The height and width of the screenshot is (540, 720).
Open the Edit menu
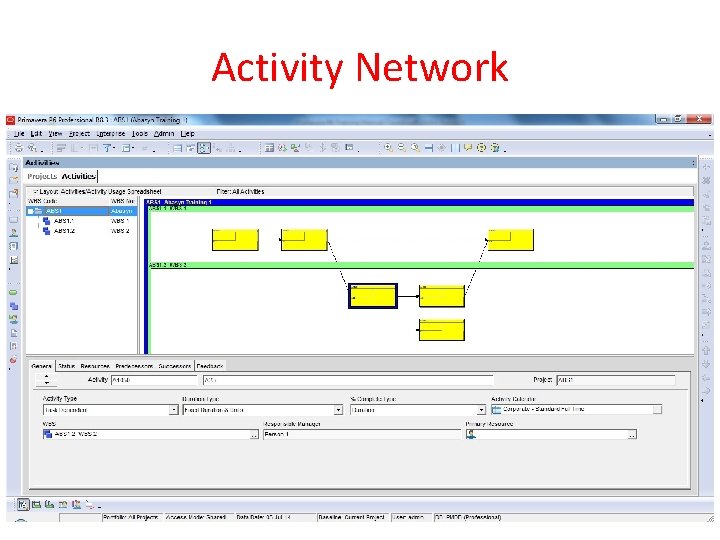click(36, 134)
